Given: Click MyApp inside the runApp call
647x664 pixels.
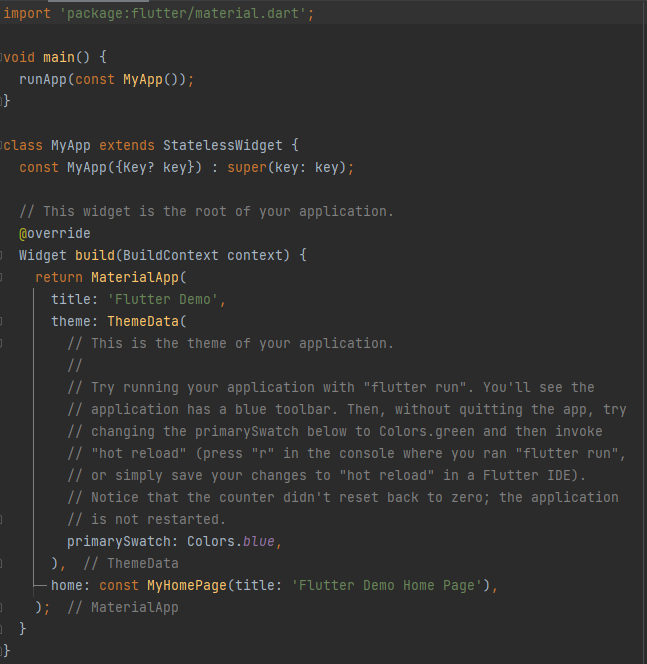Looking at the screenshot, I should tap(143, 79).
